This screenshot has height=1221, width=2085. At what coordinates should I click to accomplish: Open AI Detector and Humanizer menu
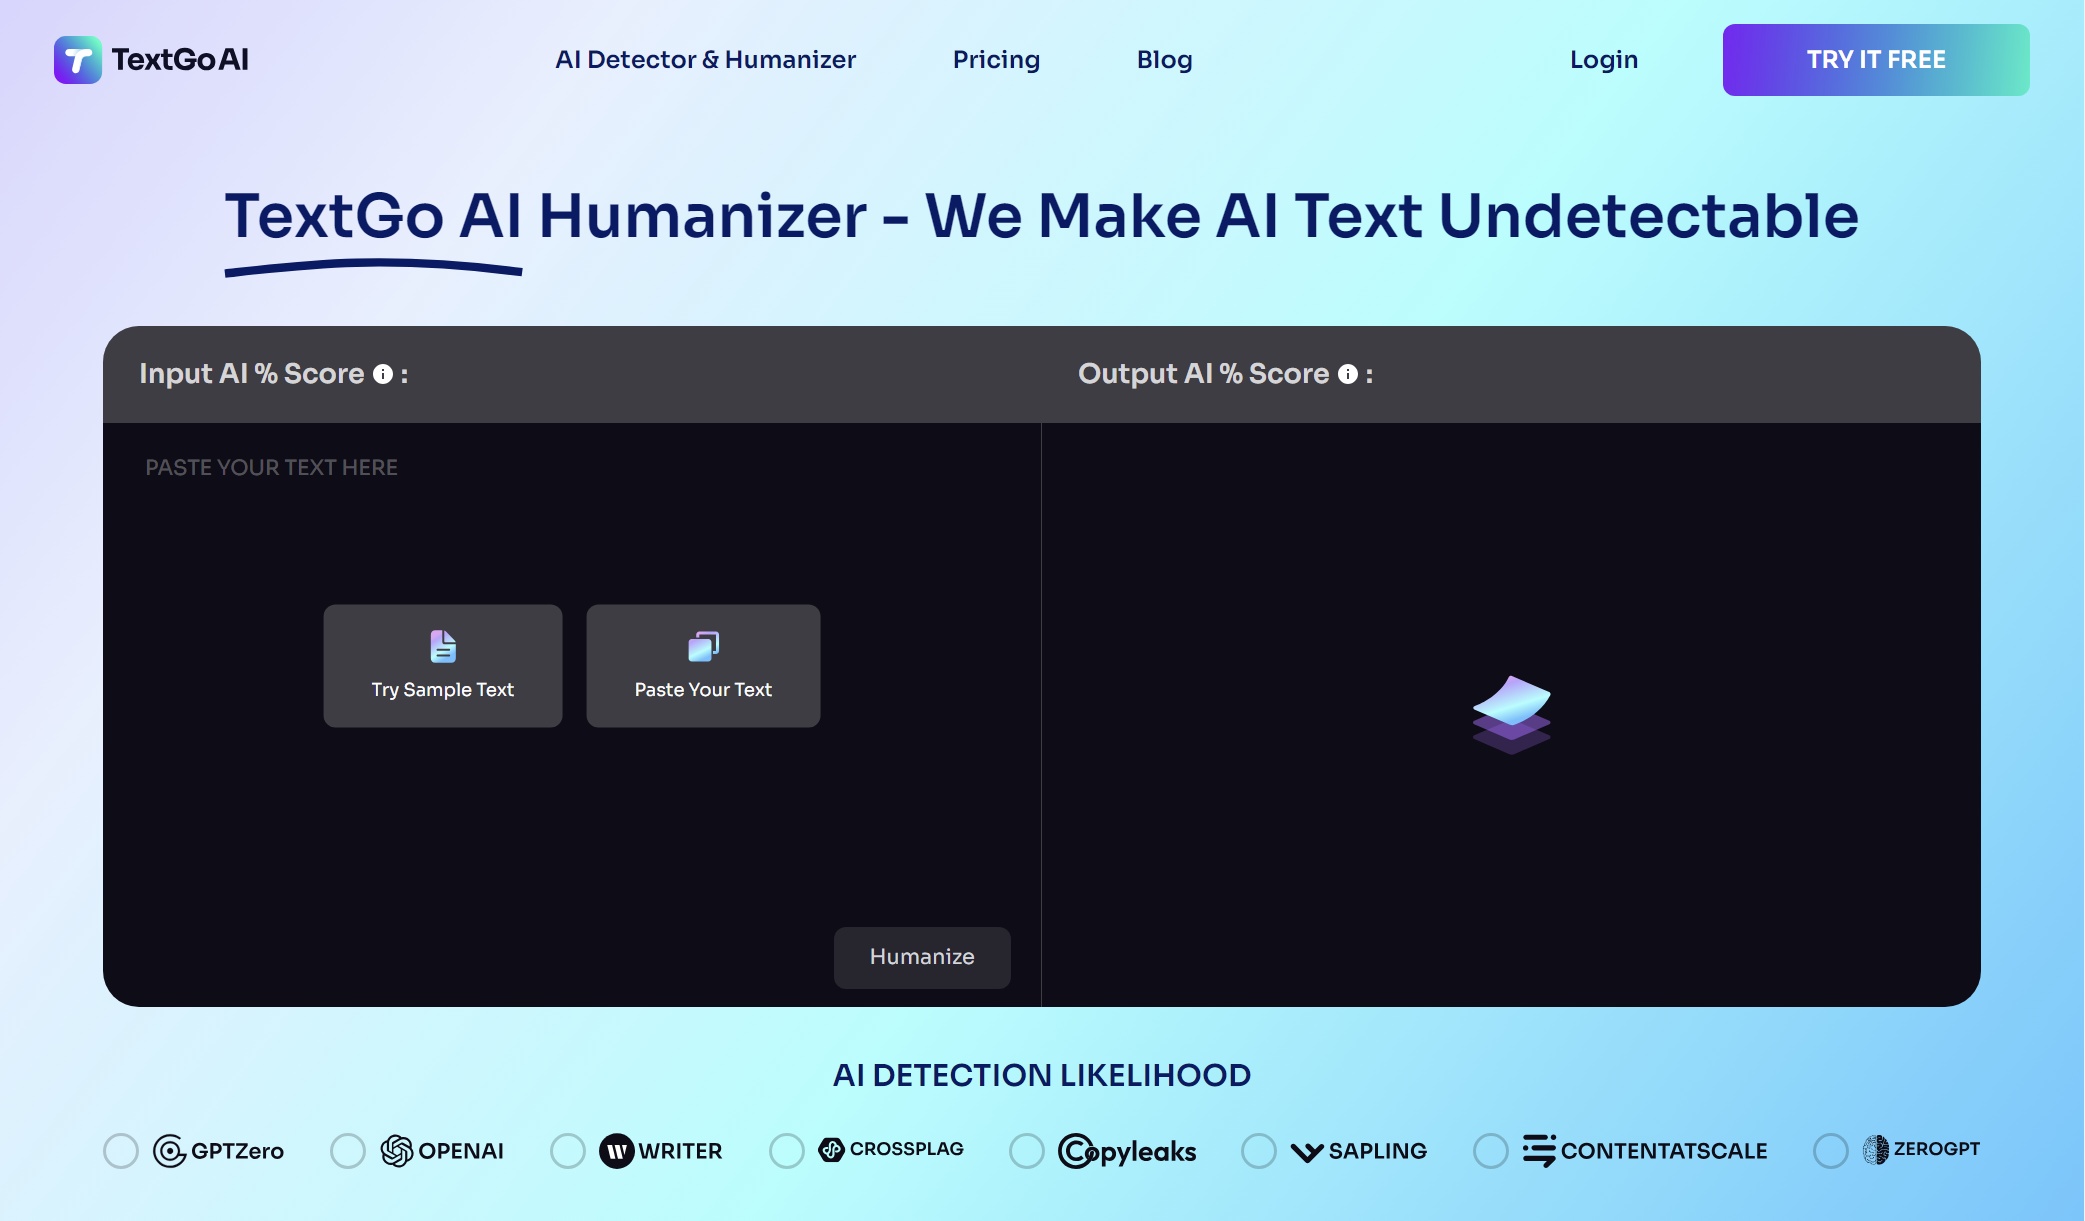706,58
